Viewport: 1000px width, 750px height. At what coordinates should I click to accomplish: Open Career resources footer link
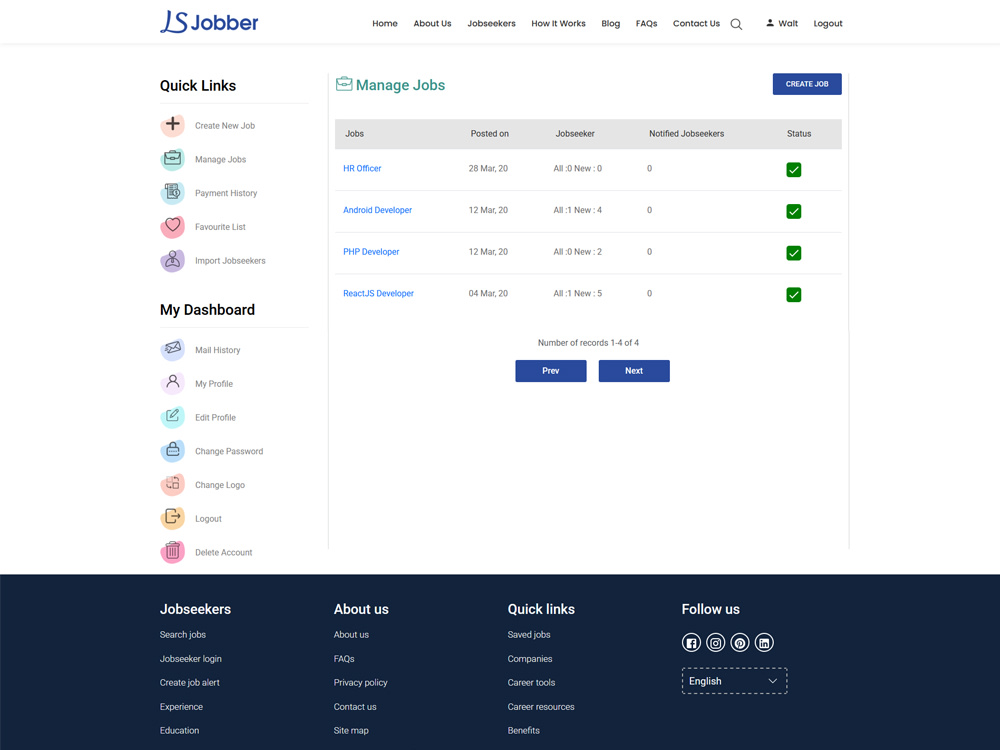pos(541,707)
